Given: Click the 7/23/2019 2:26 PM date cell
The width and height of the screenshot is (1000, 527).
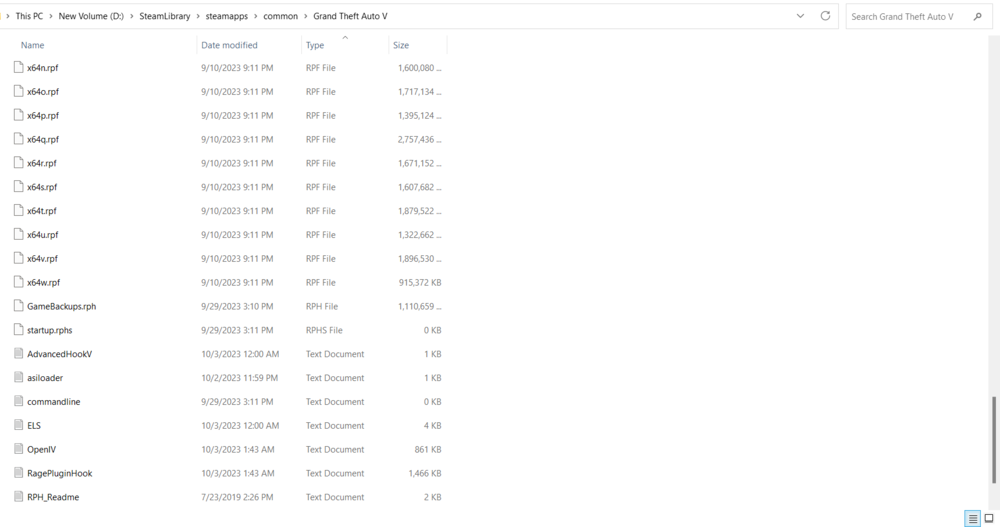Looking at the screenshot, I should point(237,497).
